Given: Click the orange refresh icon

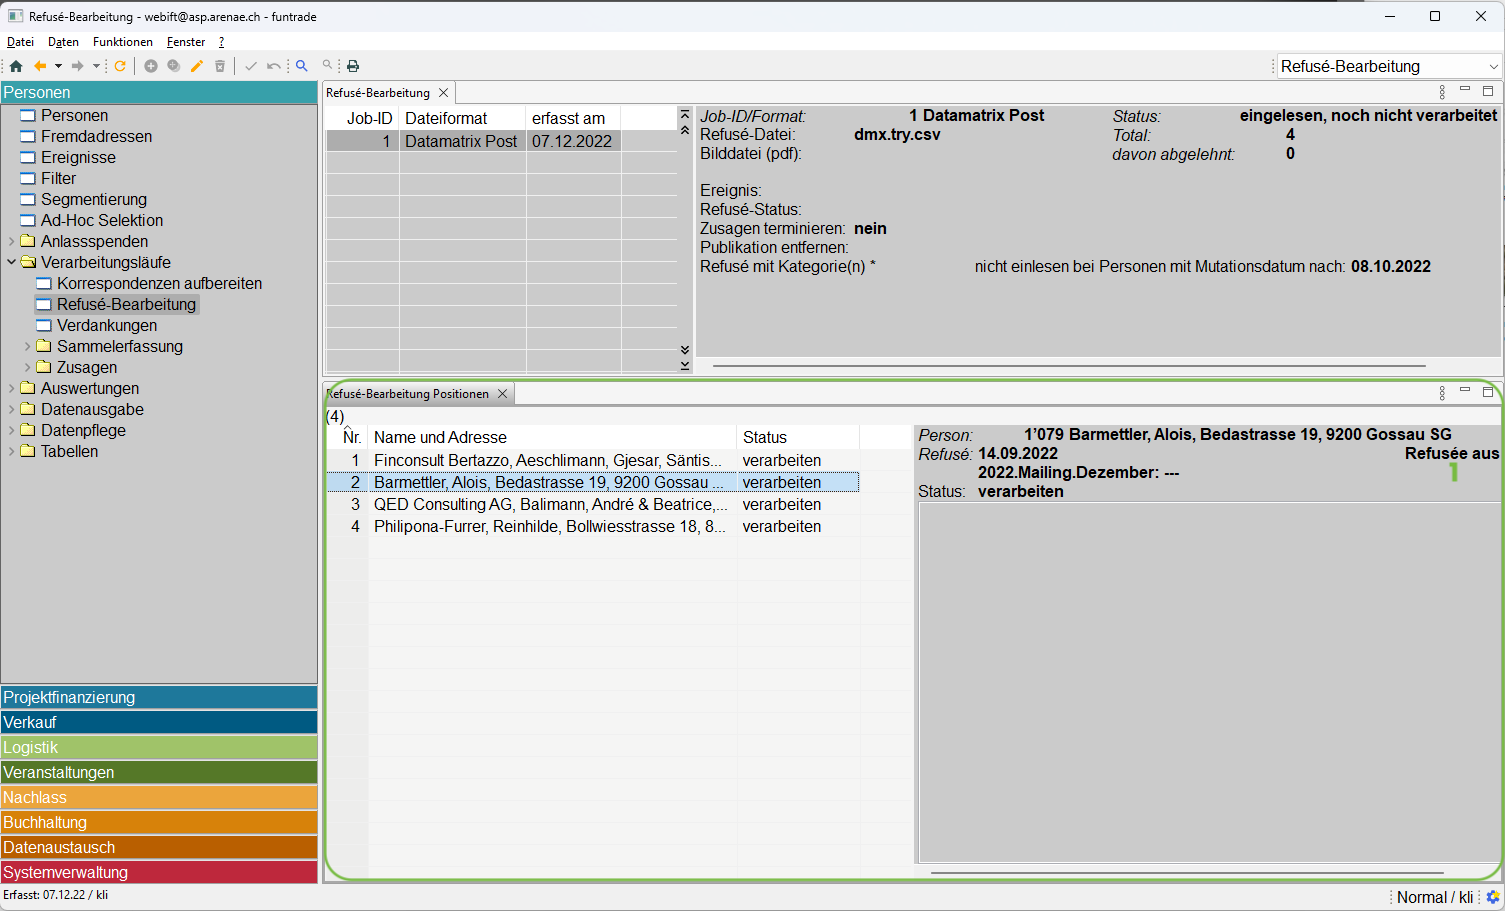Looking at the screenshot, I should coord(120,66).
